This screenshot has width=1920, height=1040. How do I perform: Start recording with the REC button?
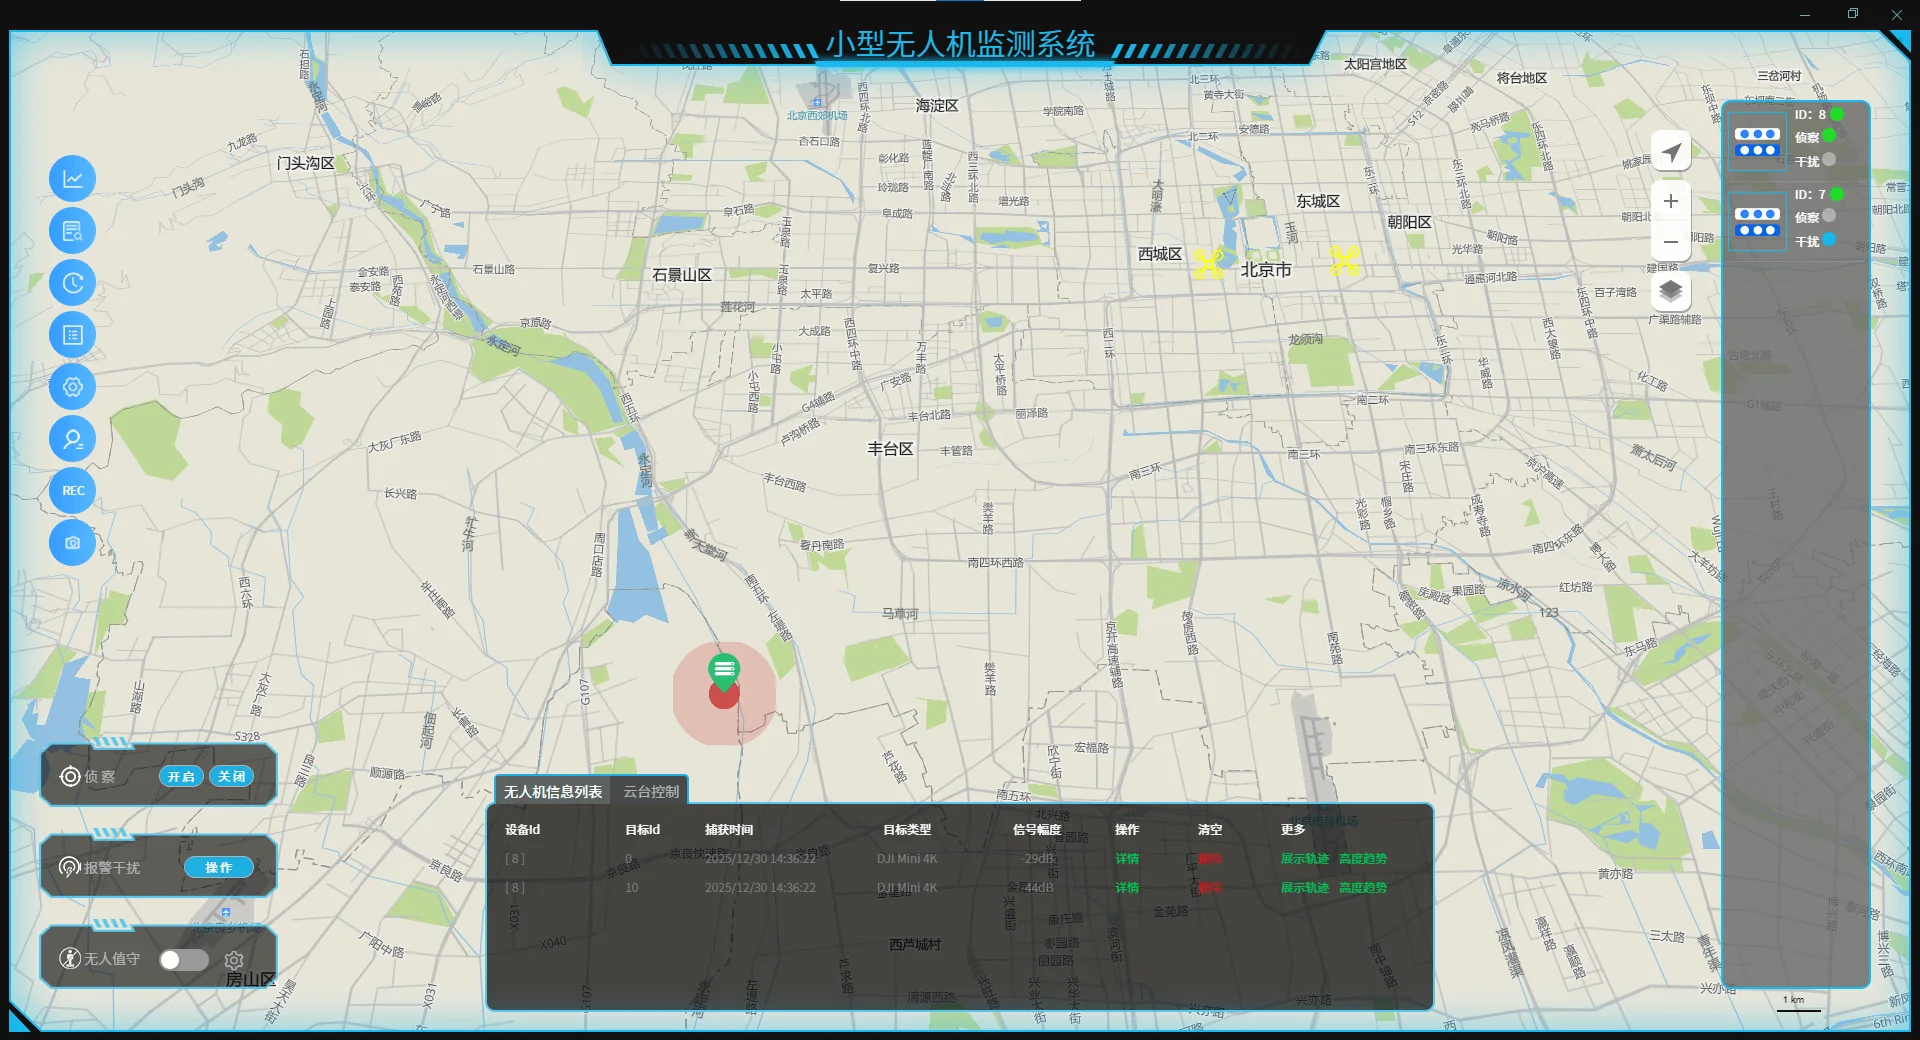click(x=73, y=491)
